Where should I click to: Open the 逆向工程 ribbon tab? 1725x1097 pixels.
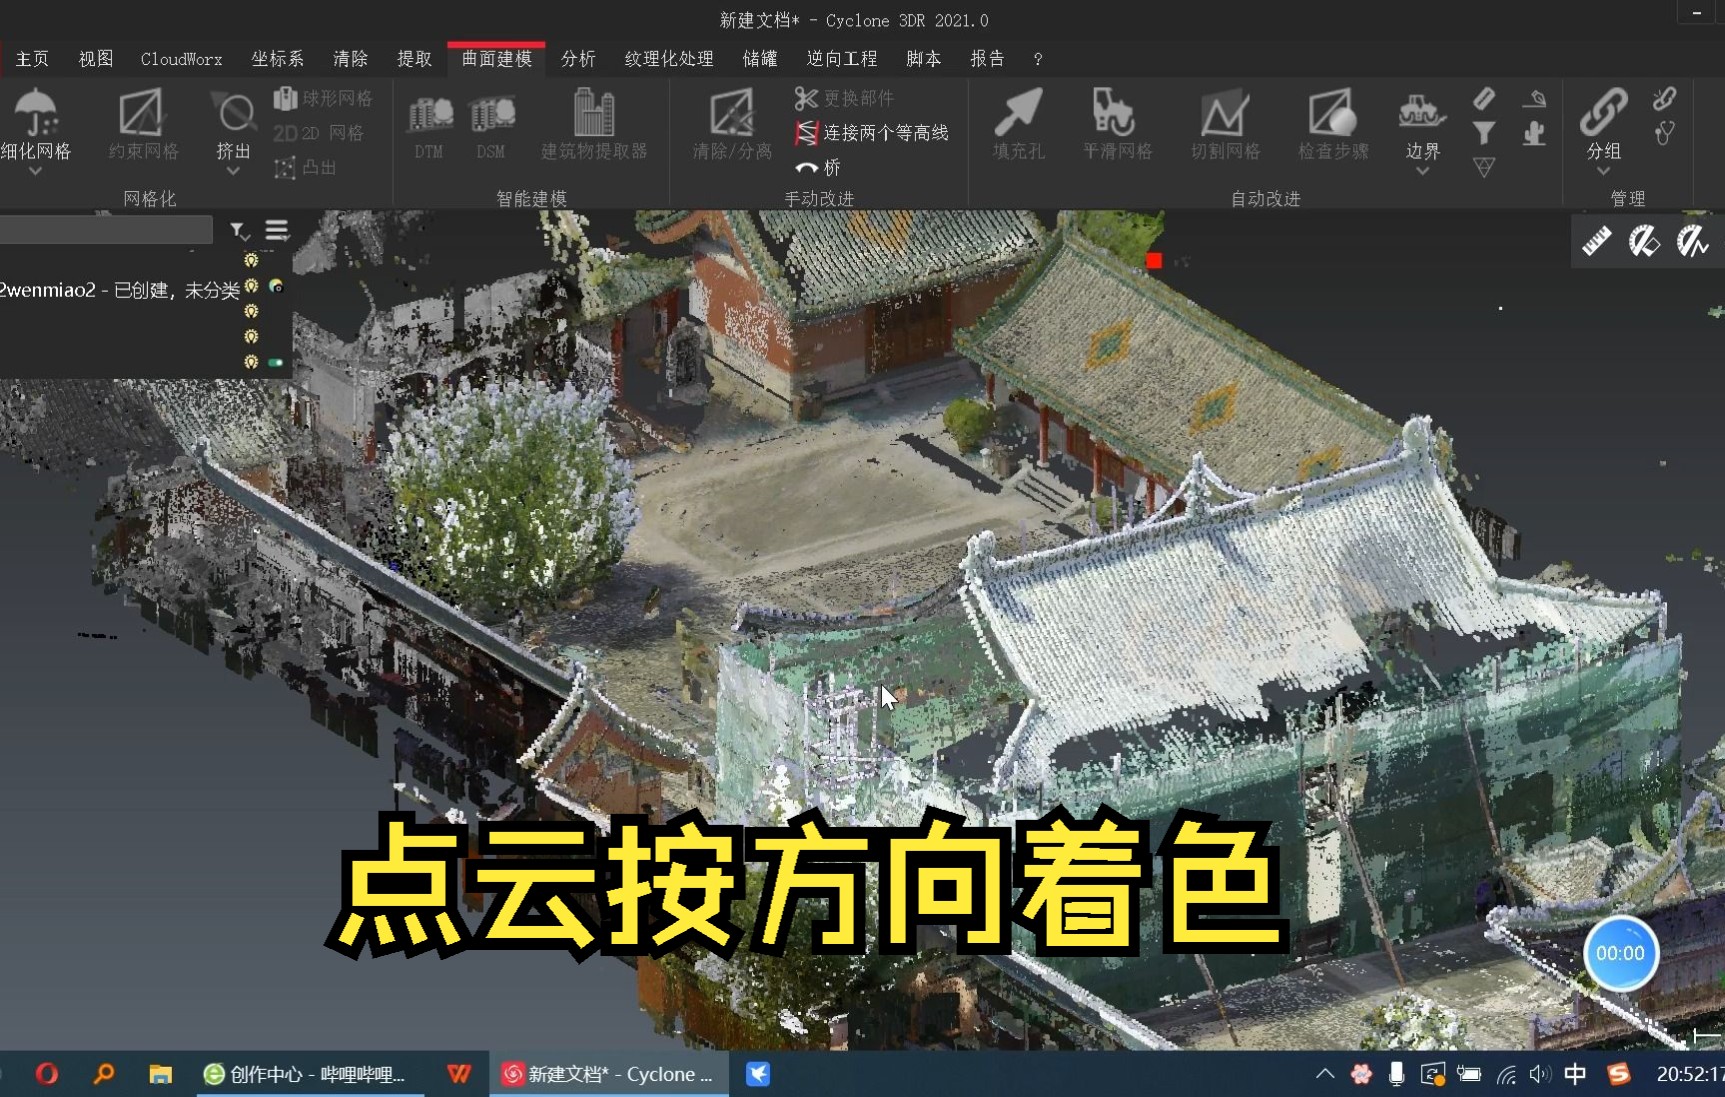click(842, 59)
